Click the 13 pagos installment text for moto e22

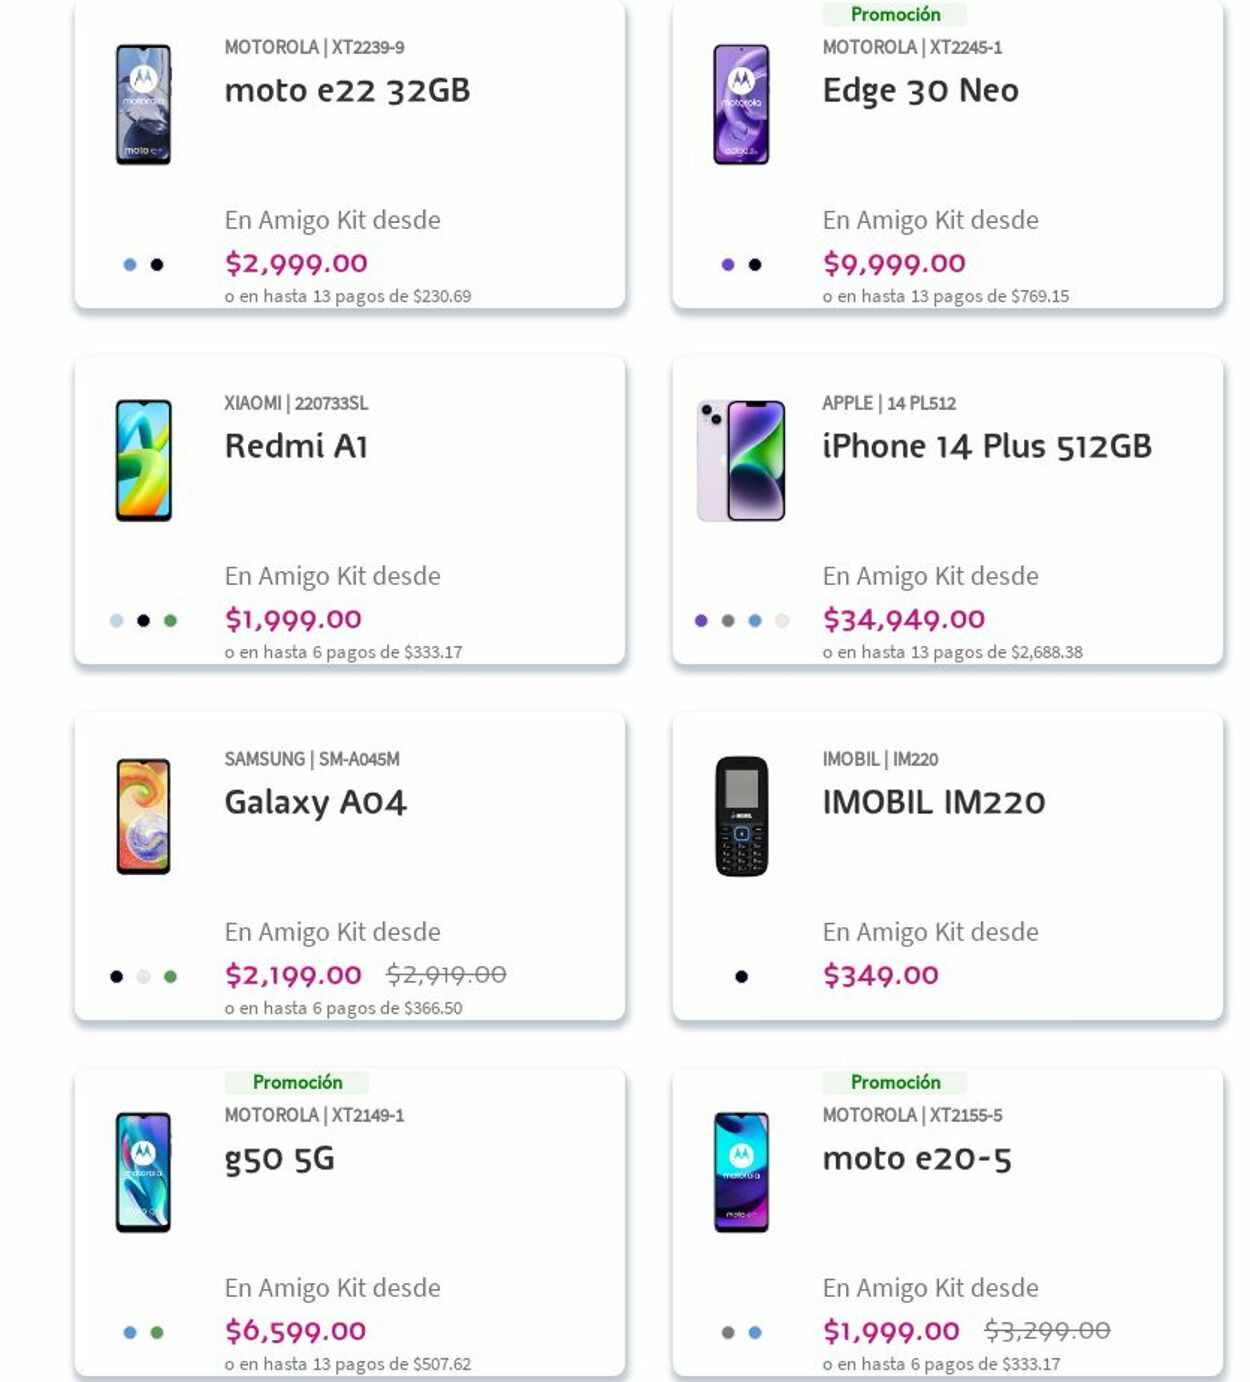(347, 296)
